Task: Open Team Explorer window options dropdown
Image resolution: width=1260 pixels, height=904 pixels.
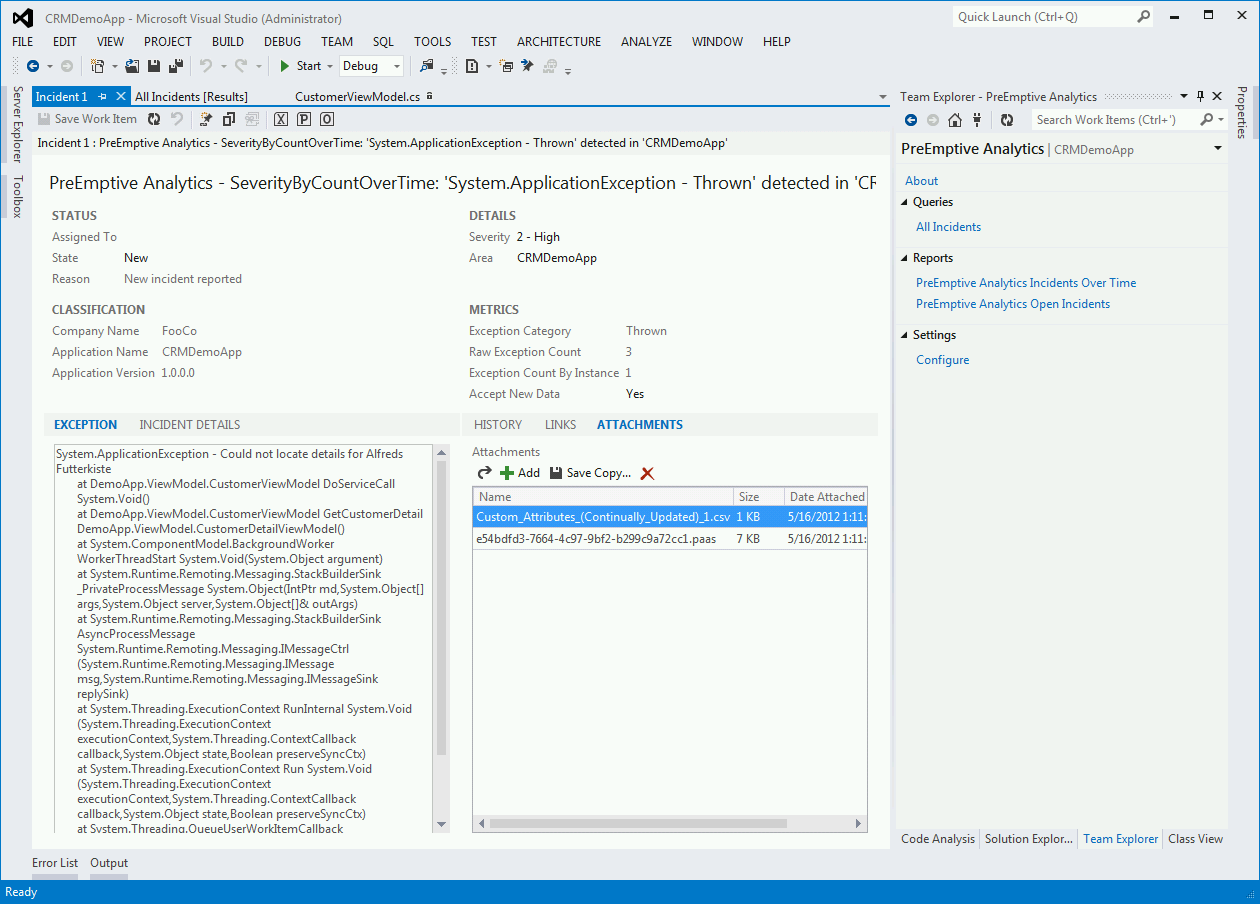Action: point(1184,96)
